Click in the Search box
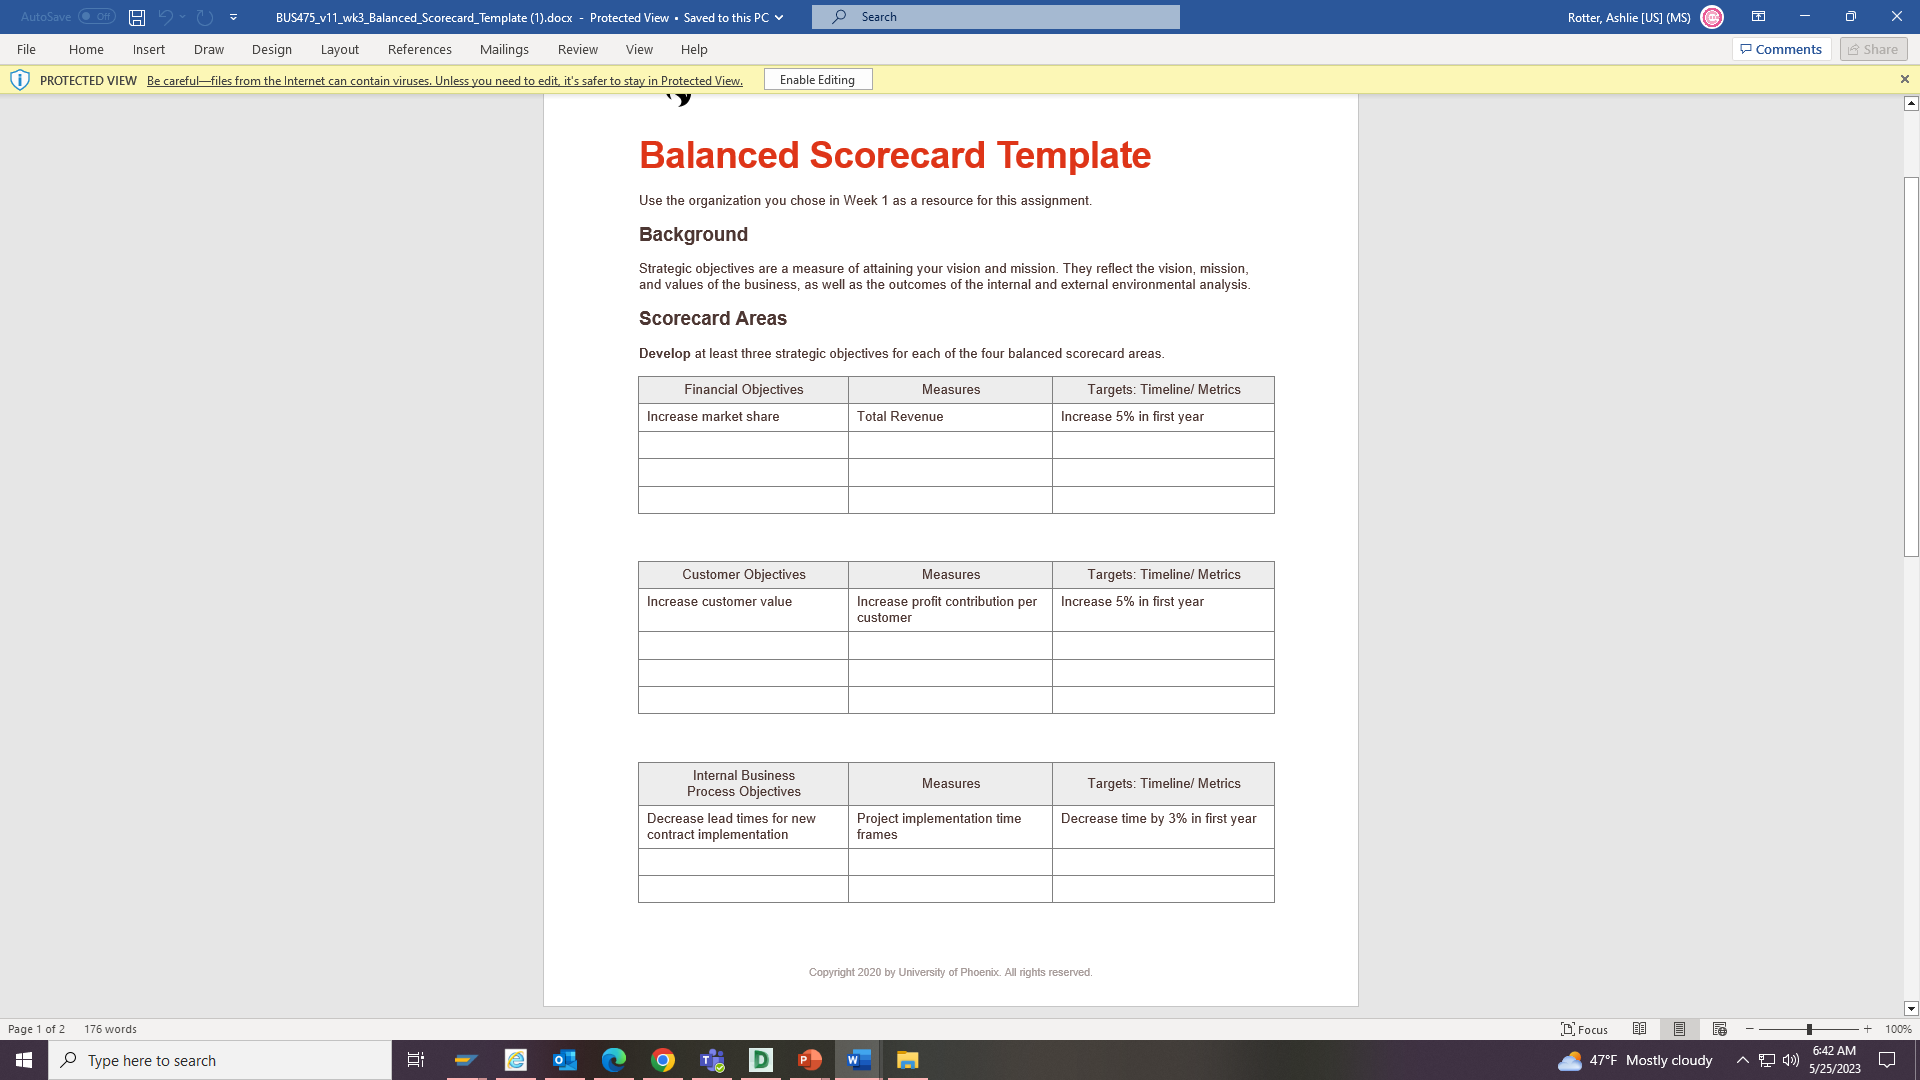The width and height of the screenshot is (1920, 1080). coord(995,17)
